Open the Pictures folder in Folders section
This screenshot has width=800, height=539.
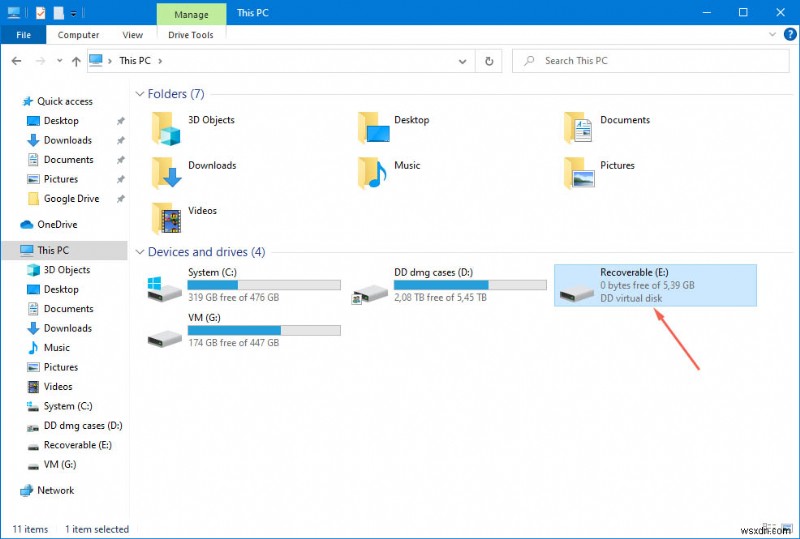[599, 174]
